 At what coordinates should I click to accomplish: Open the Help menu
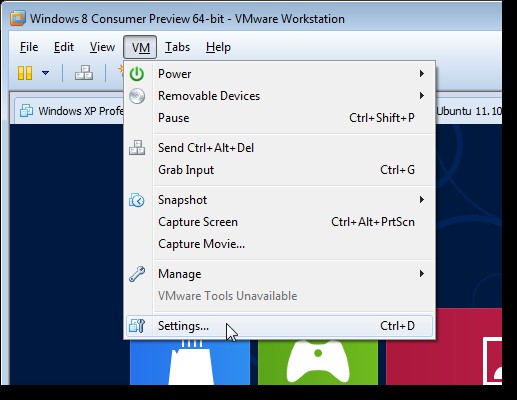[x=218, y=47]
